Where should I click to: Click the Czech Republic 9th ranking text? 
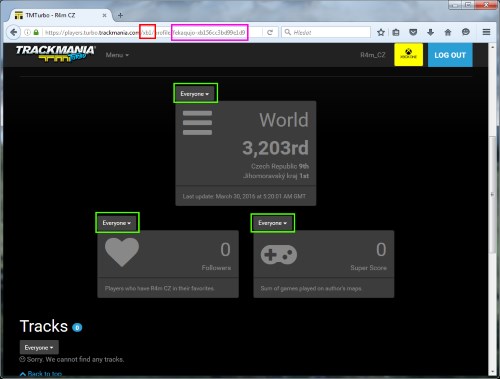click(280, 166)
